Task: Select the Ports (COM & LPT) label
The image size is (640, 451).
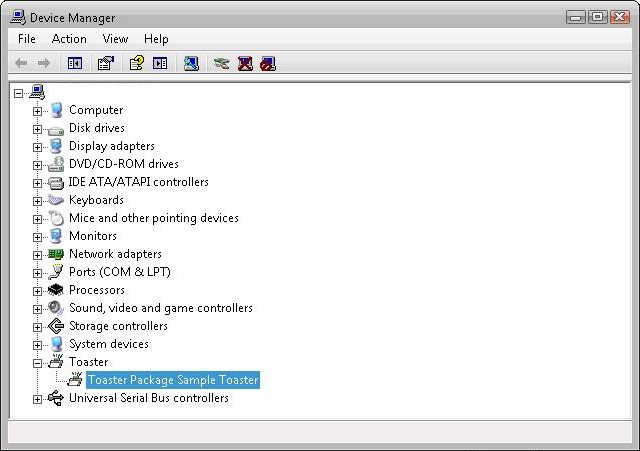Action: (x=120, y=272)
